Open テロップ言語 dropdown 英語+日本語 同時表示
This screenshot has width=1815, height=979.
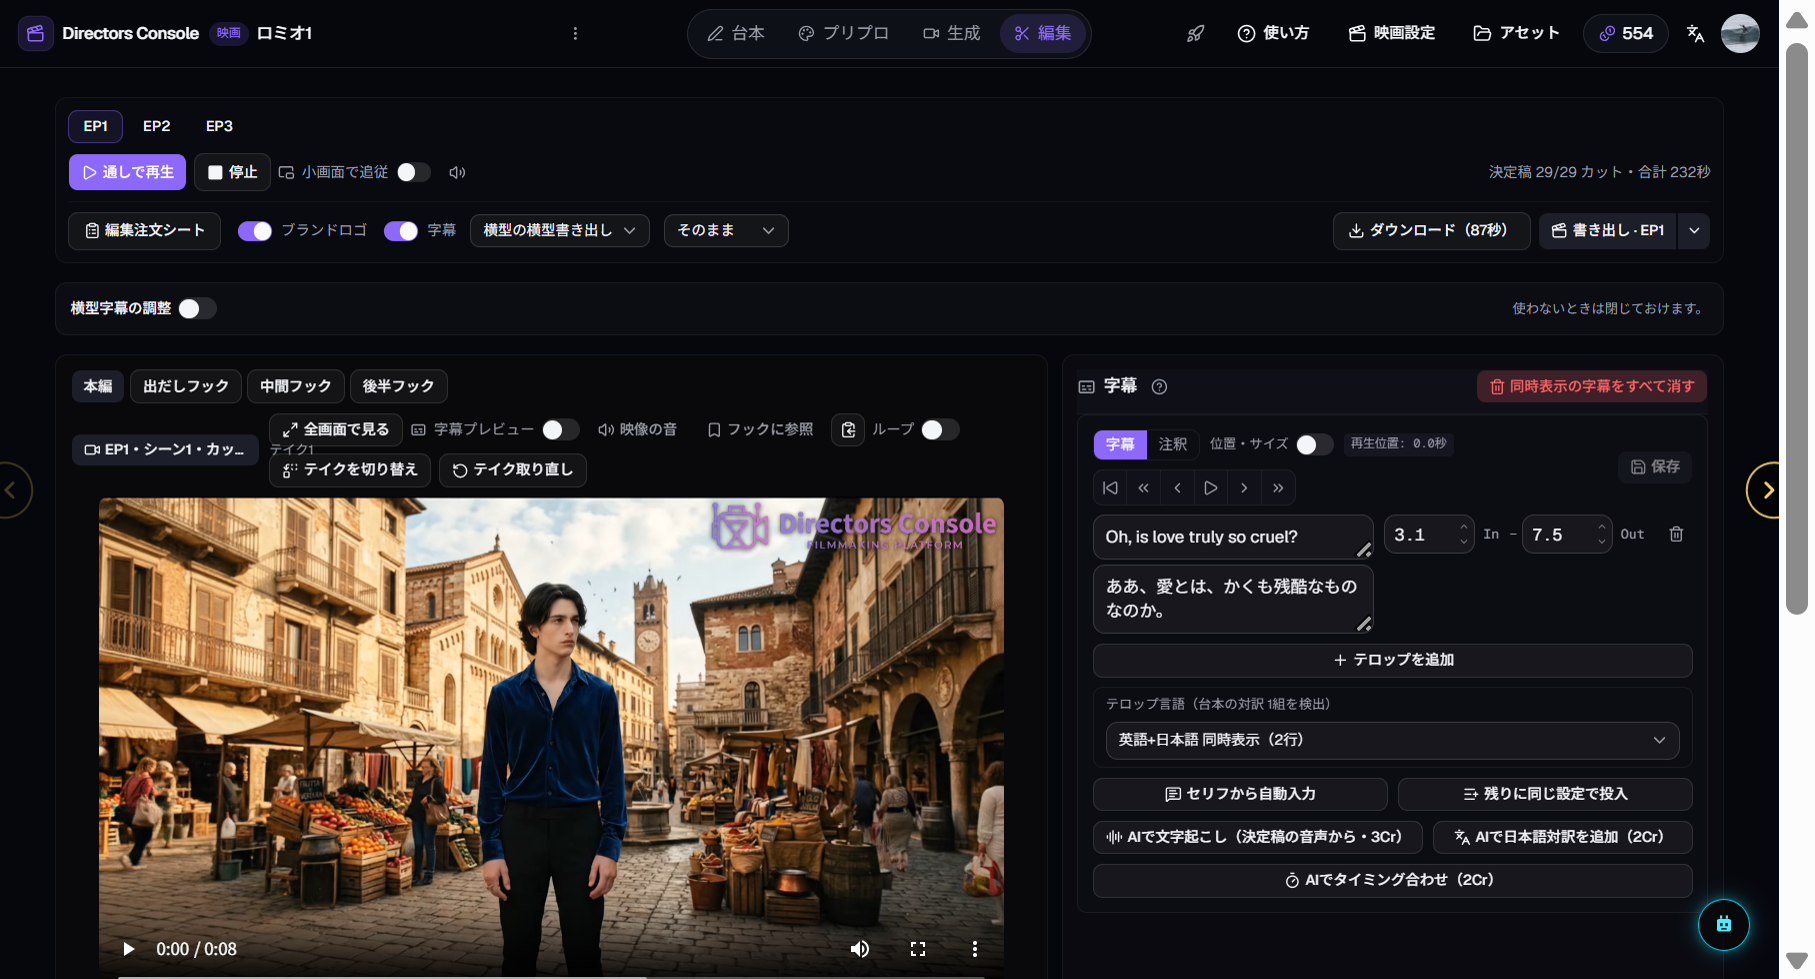pos(1392,741)
